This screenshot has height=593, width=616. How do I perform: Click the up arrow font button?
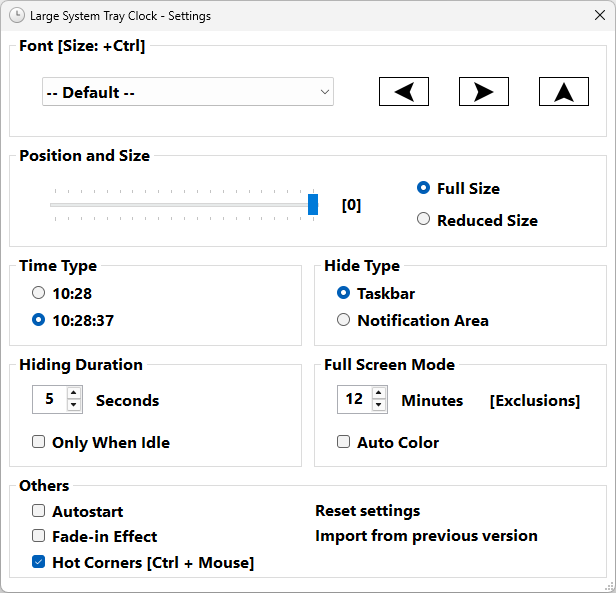(x=564, y=92)
